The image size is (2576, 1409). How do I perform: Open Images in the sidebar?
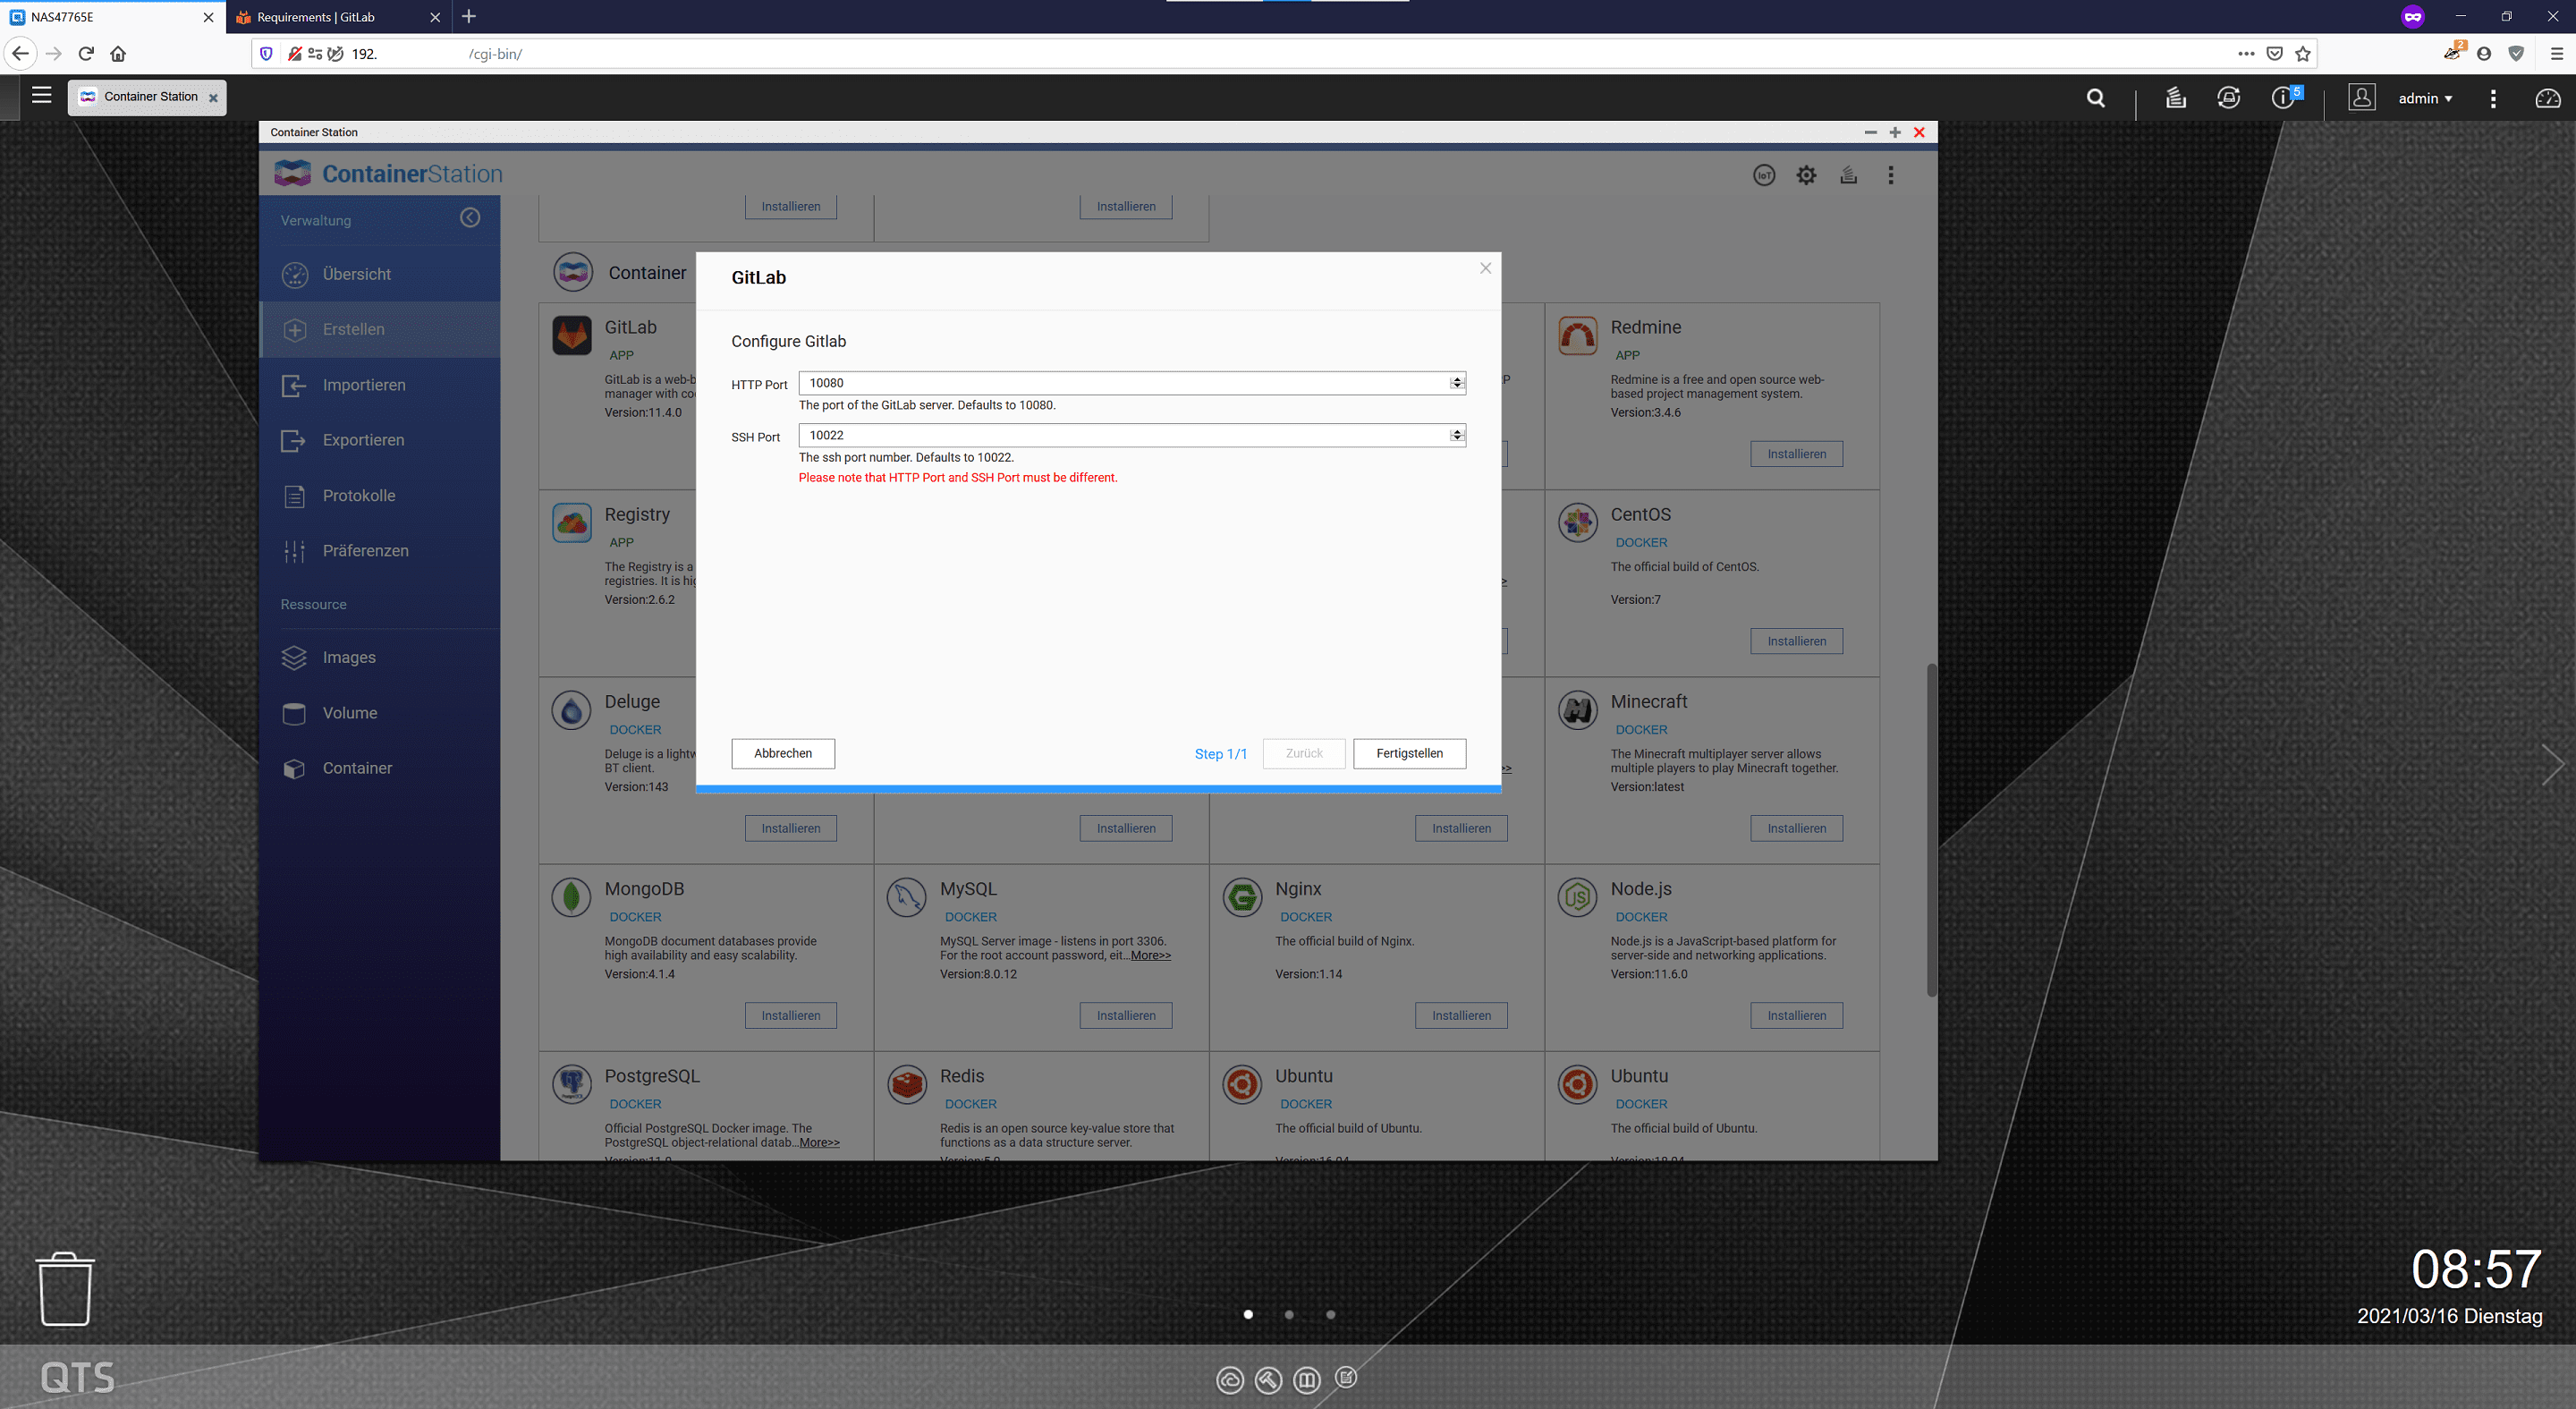click(380, 657)
